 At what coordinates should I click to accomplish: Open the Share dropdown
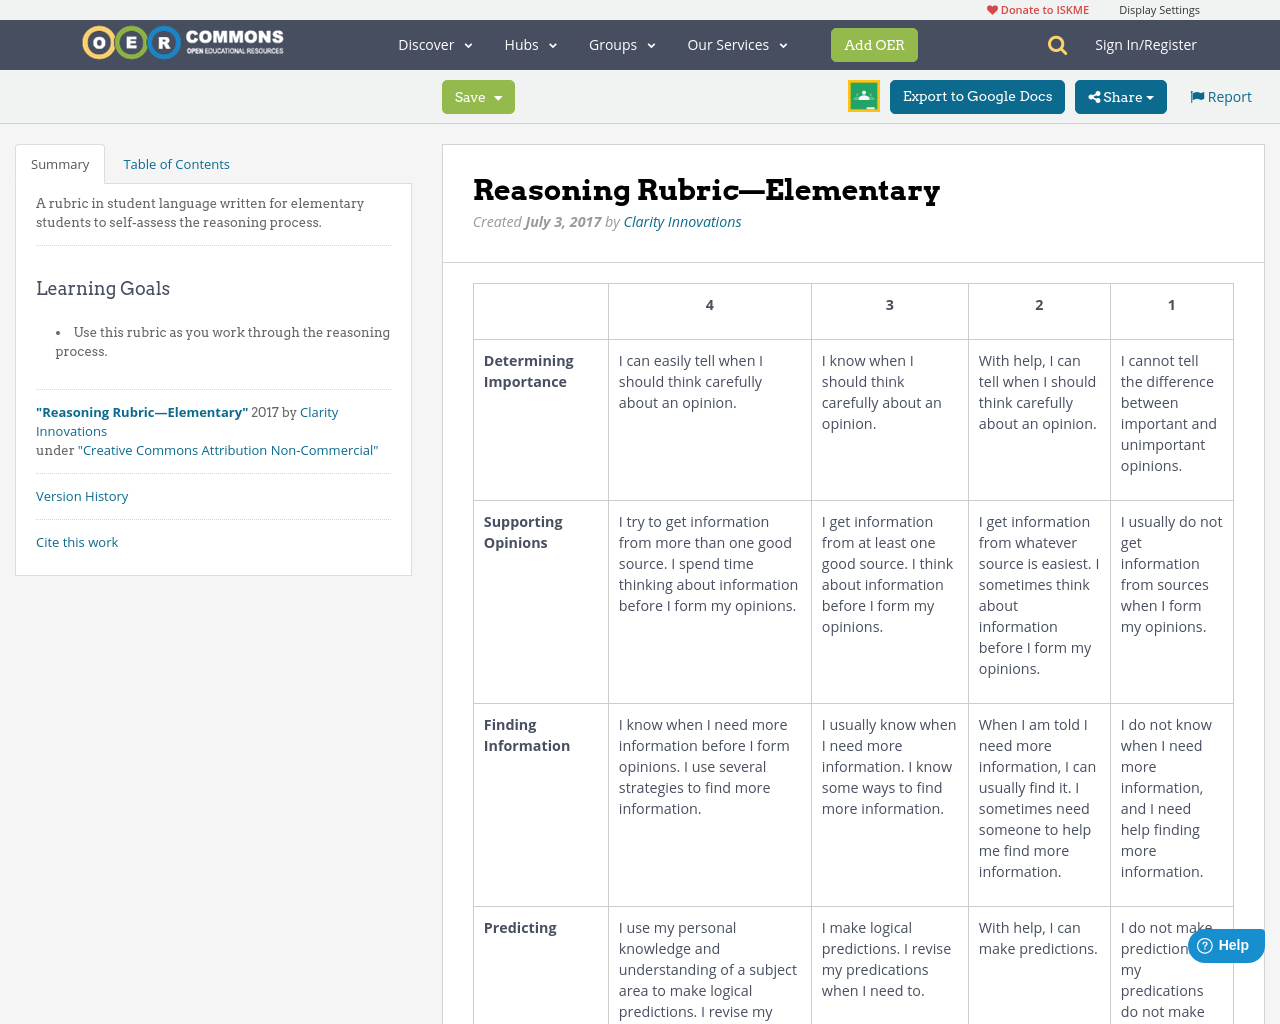click(x=1121, y=97)
